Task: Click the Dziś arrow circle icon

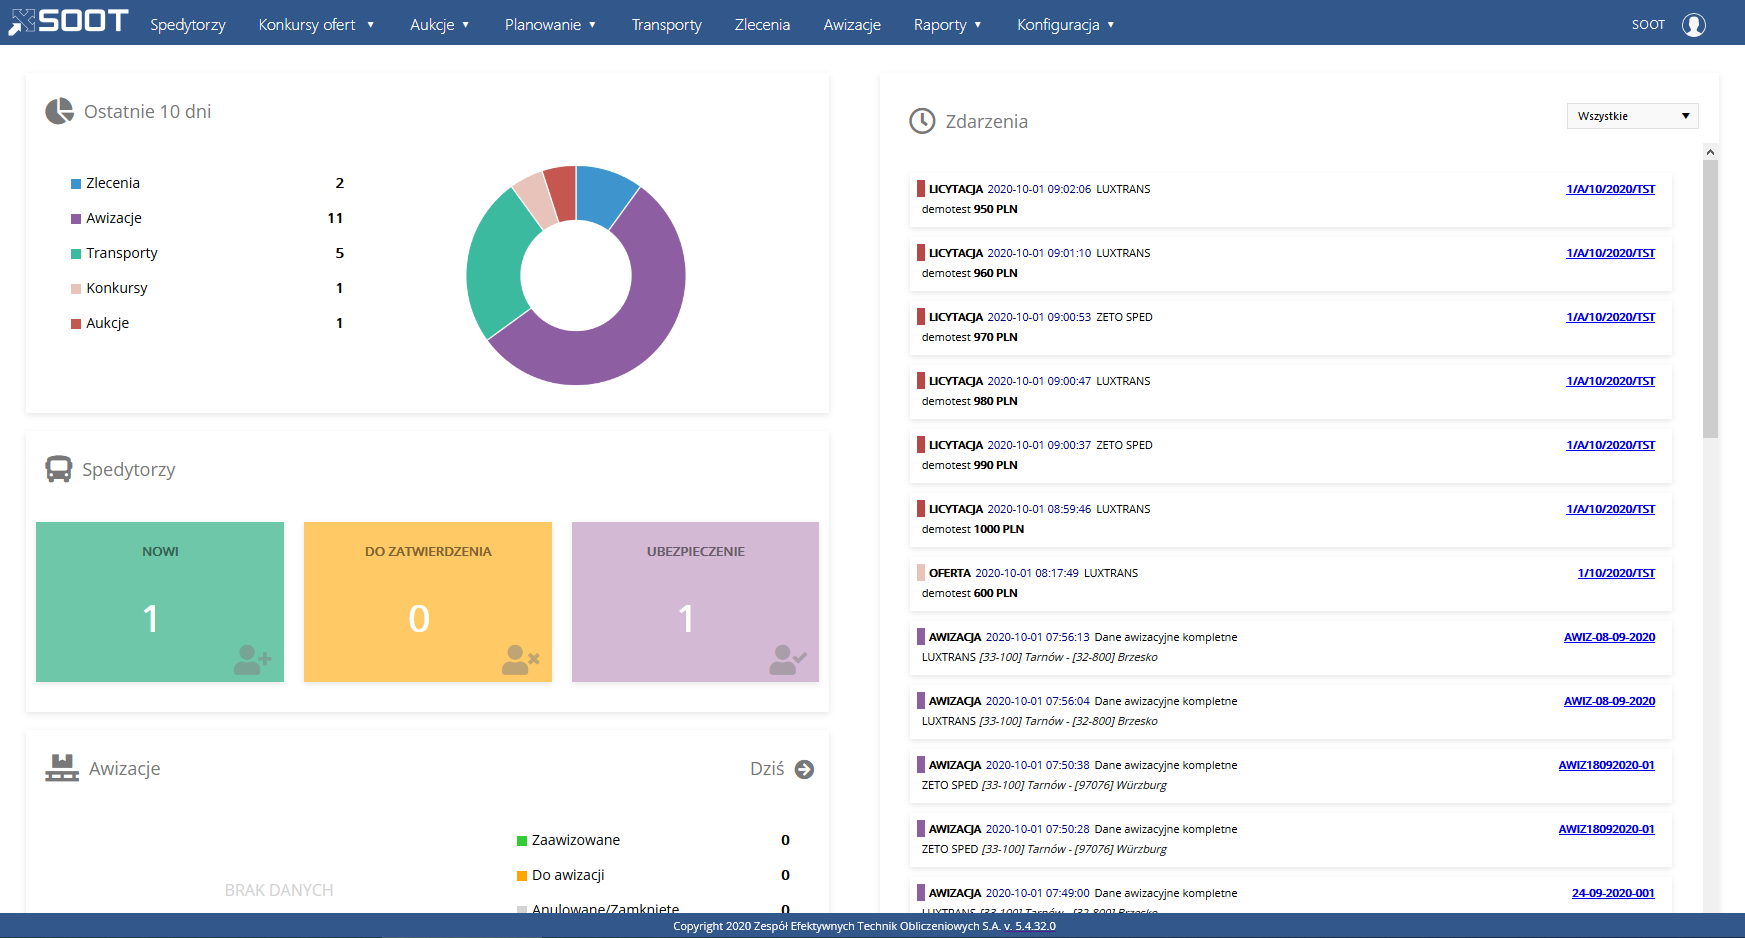Action: (804, 769)
